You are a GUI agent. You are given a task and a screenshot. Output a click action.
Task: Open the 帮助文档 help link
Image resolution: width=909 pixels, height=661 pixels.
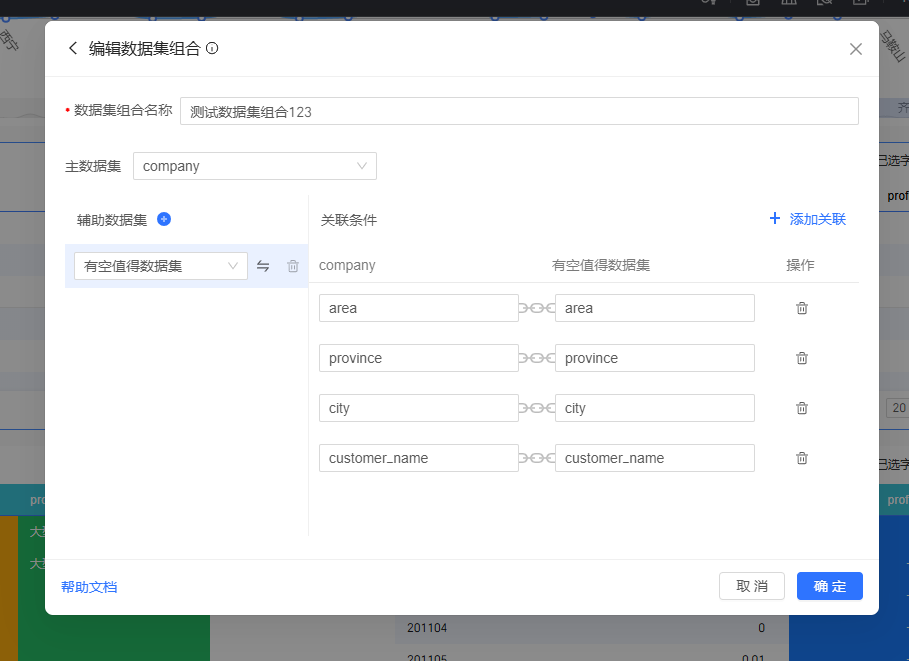pos(89,587)
